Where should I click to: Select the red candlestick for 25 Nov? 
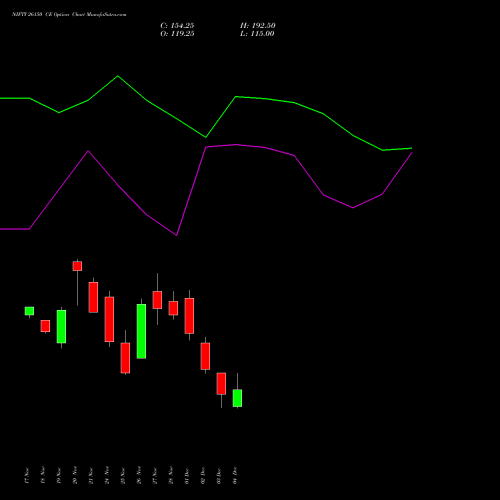125,358
